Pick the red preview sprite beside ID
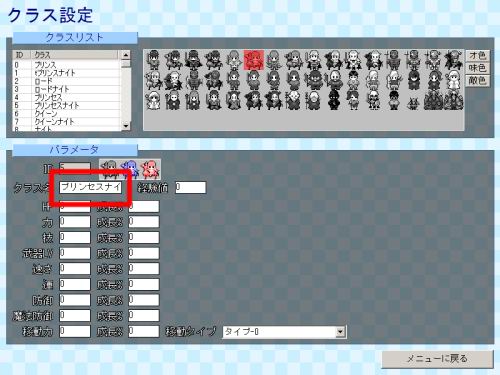500x375 pixels. click(x=150, y=169)
